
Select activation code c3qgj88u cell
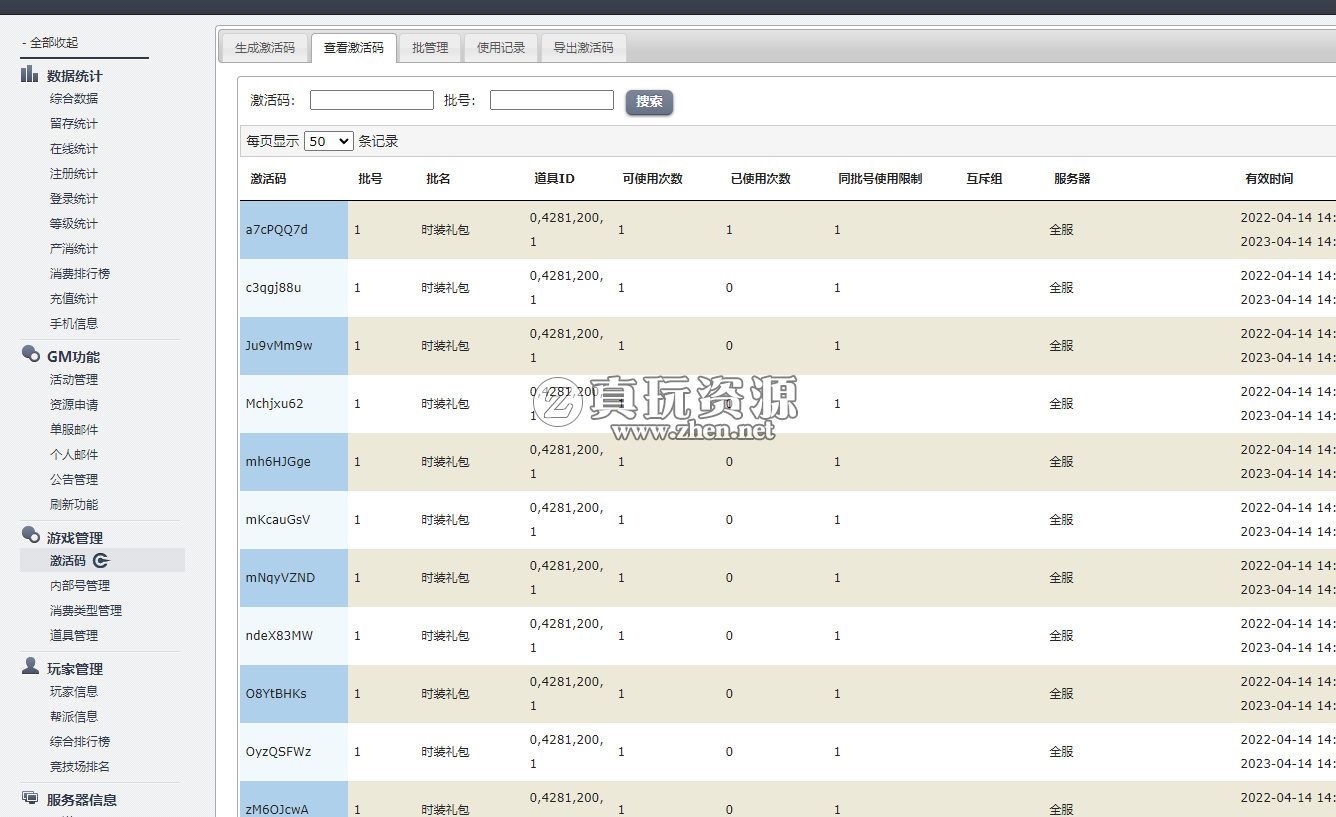pyautogui.click(x=294, y=288)
